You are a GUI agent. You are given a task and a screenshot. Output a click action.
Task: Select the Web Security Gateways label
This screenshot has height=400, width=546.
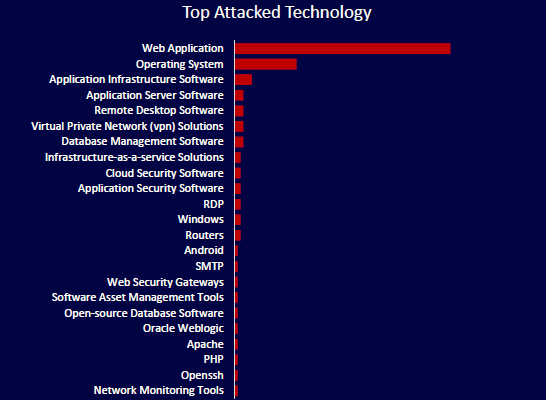(165, 282)
